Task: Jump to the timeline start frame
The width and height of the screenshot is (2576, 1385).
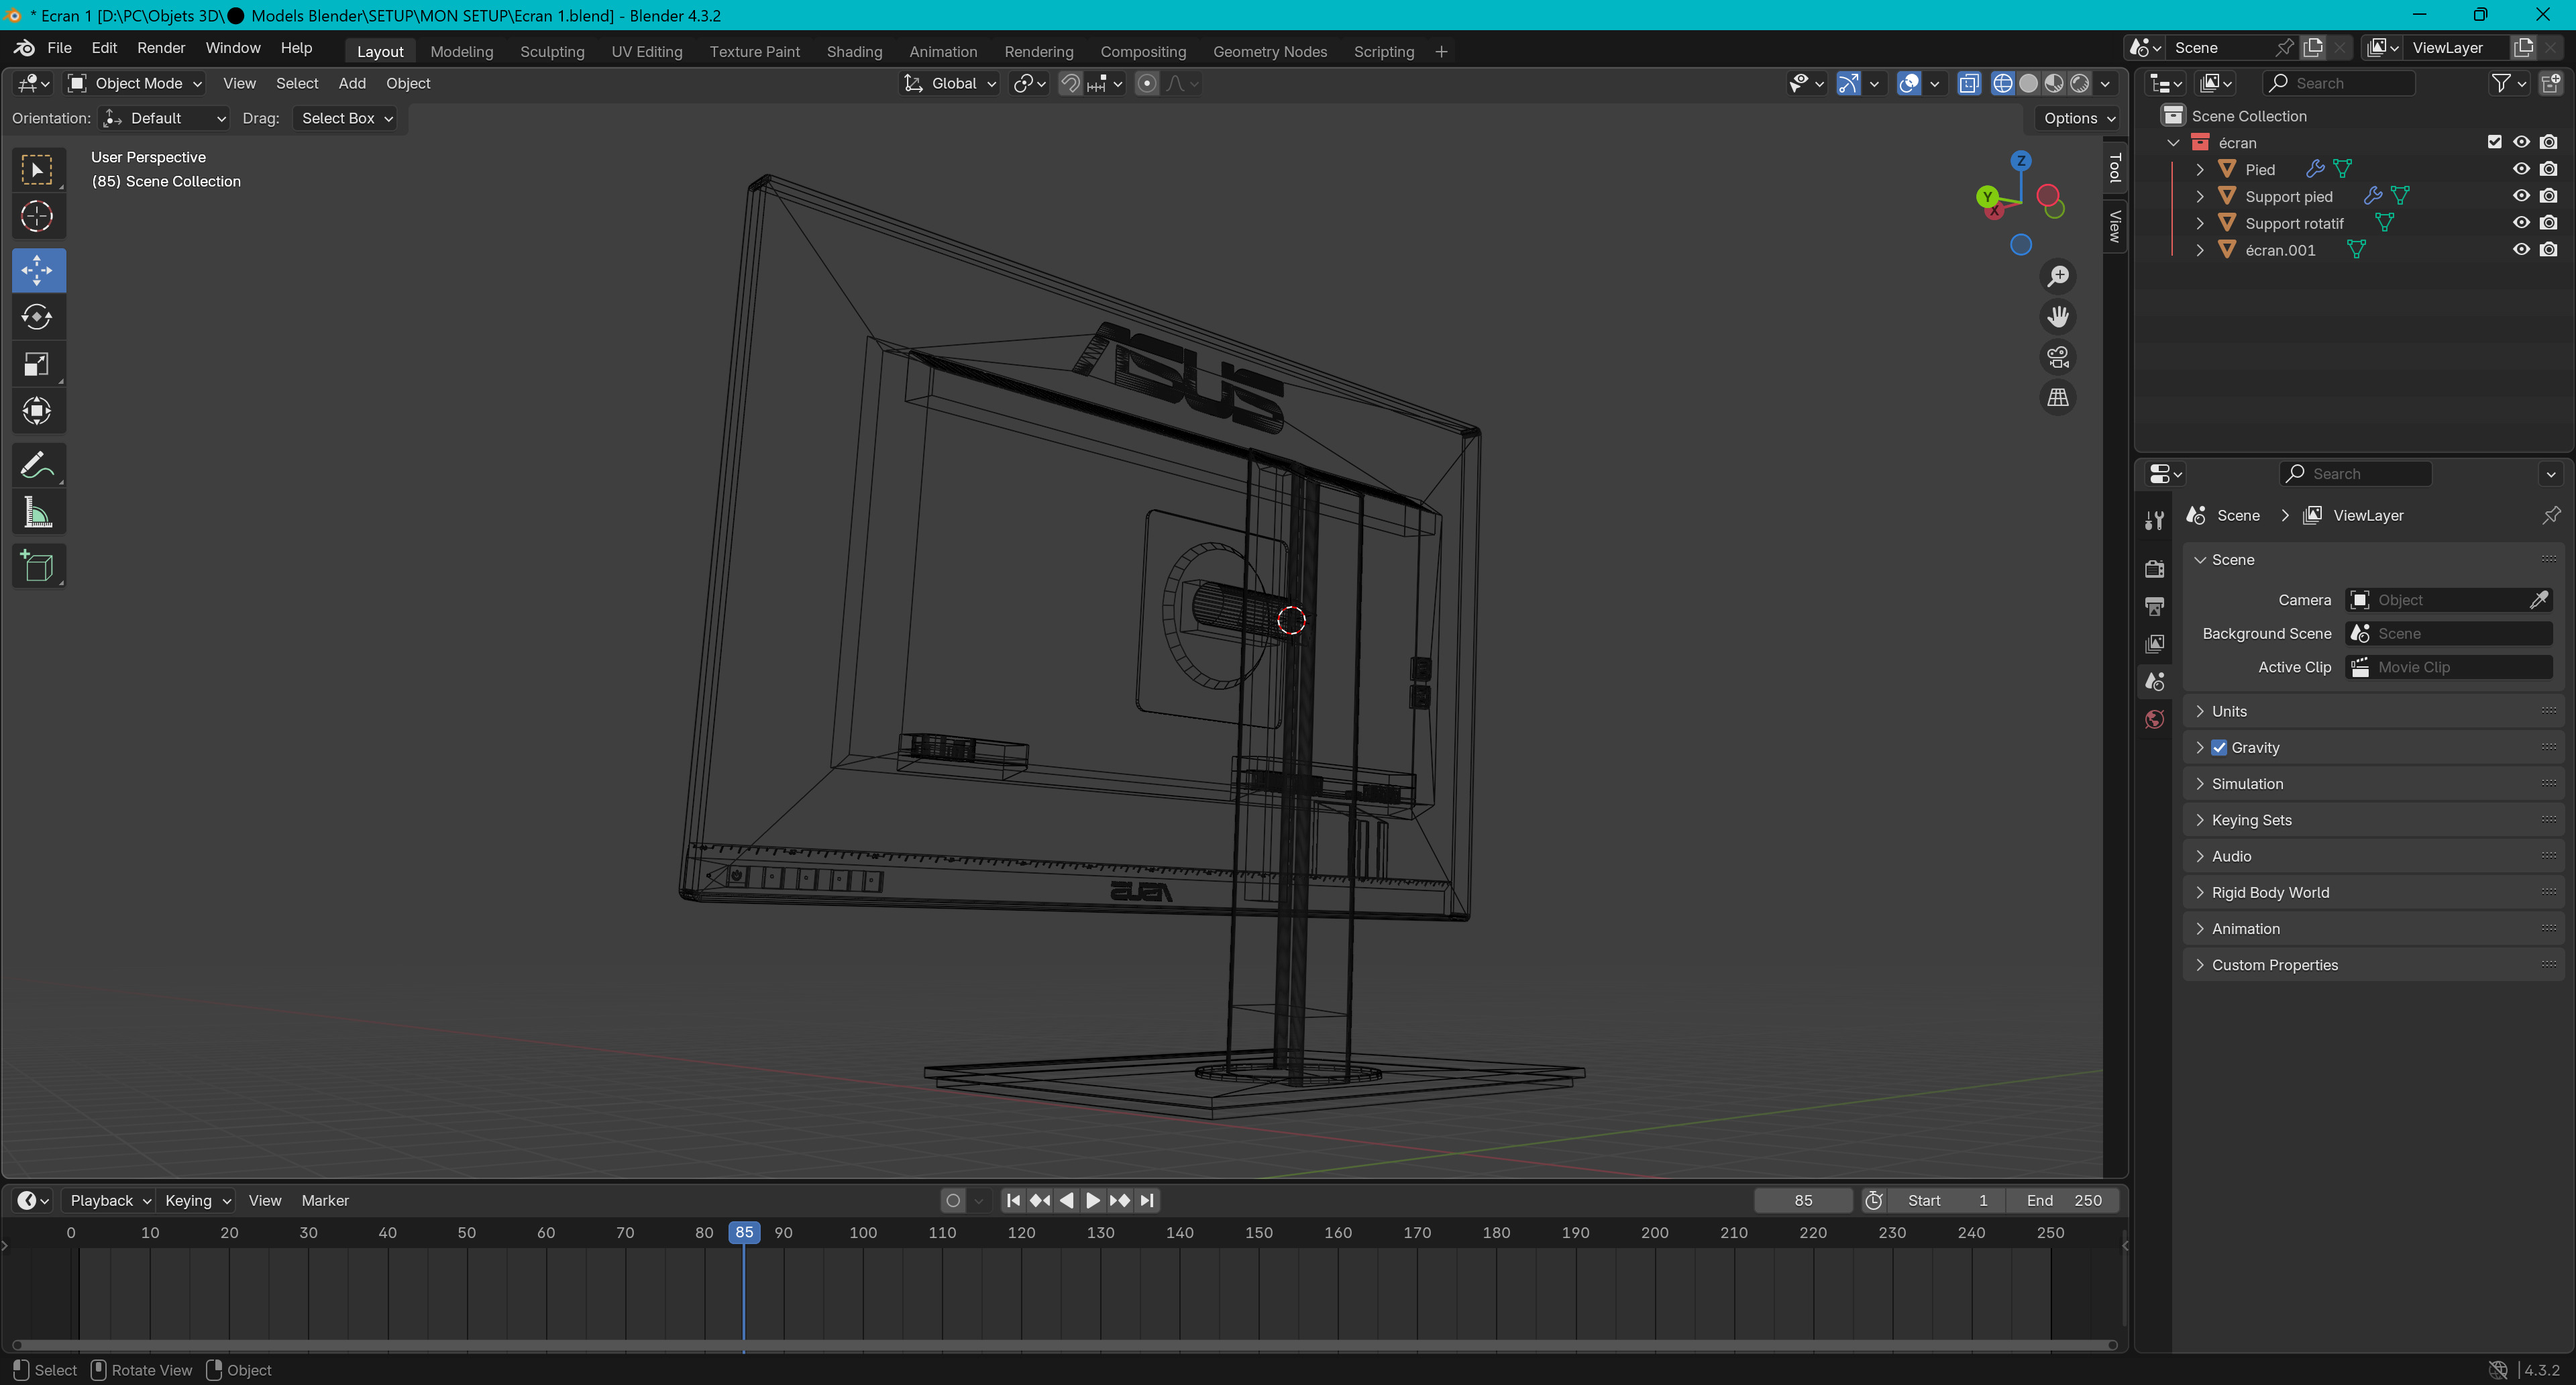Action: tap(1013, 1200)
